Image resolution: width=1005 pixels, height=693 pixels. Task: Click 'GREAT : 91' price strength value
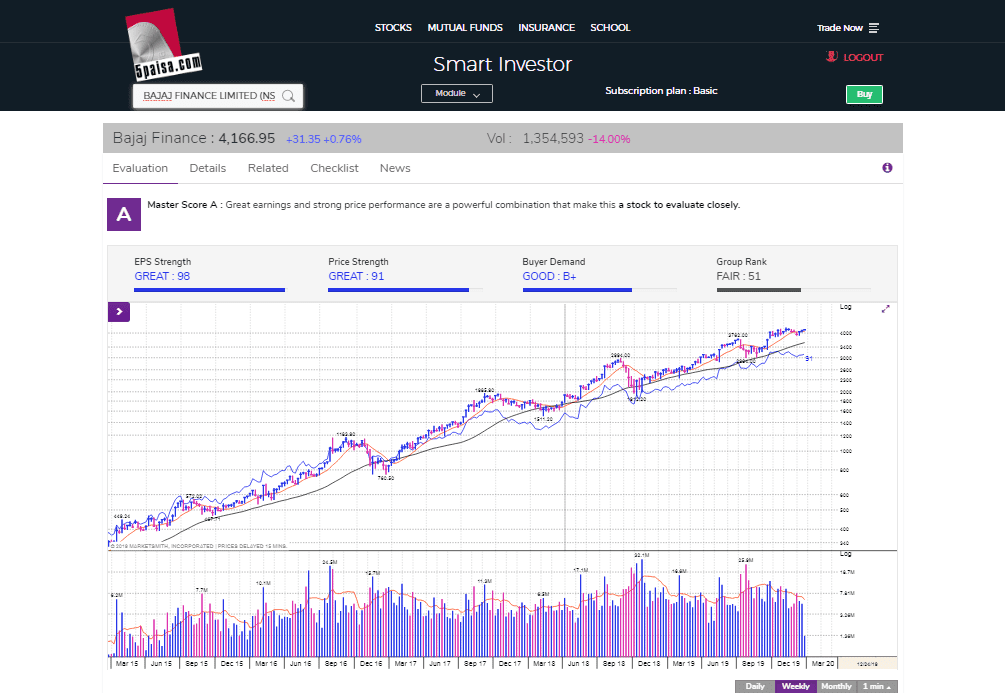point(356,276)
